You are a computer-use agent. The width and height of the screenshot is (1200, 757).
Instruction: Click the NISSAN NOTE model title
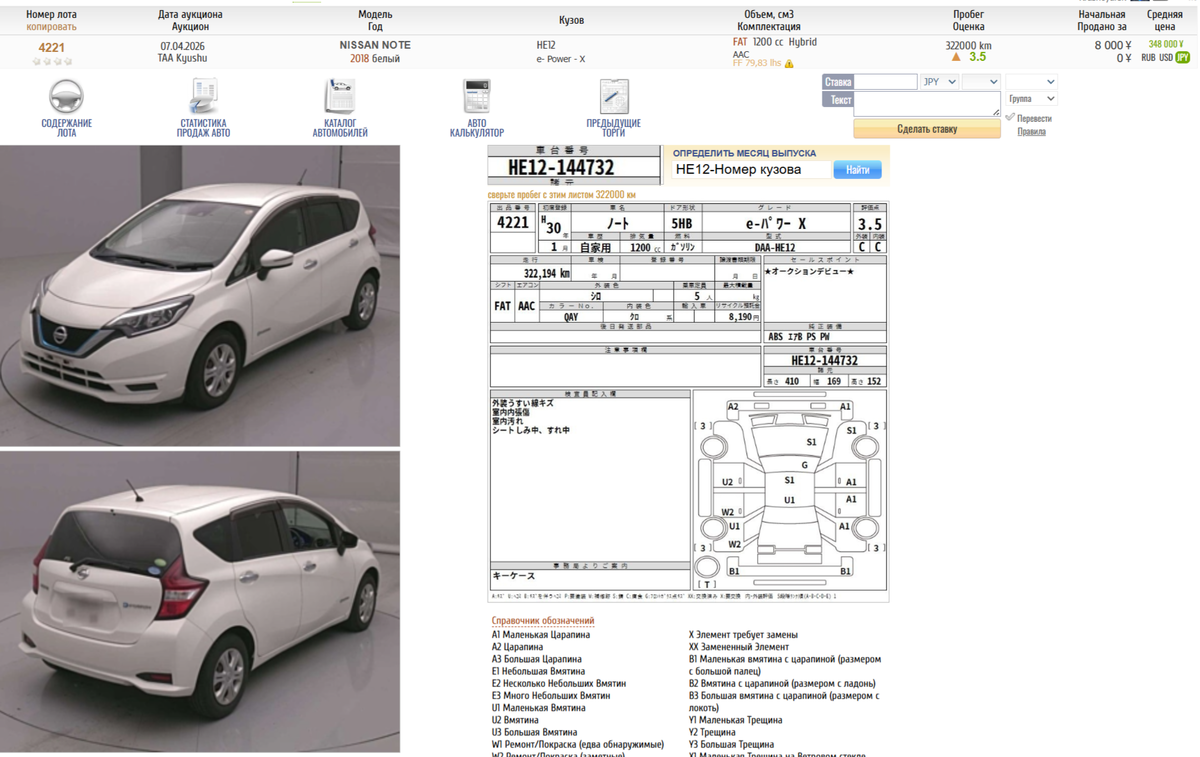coord(375,45)
